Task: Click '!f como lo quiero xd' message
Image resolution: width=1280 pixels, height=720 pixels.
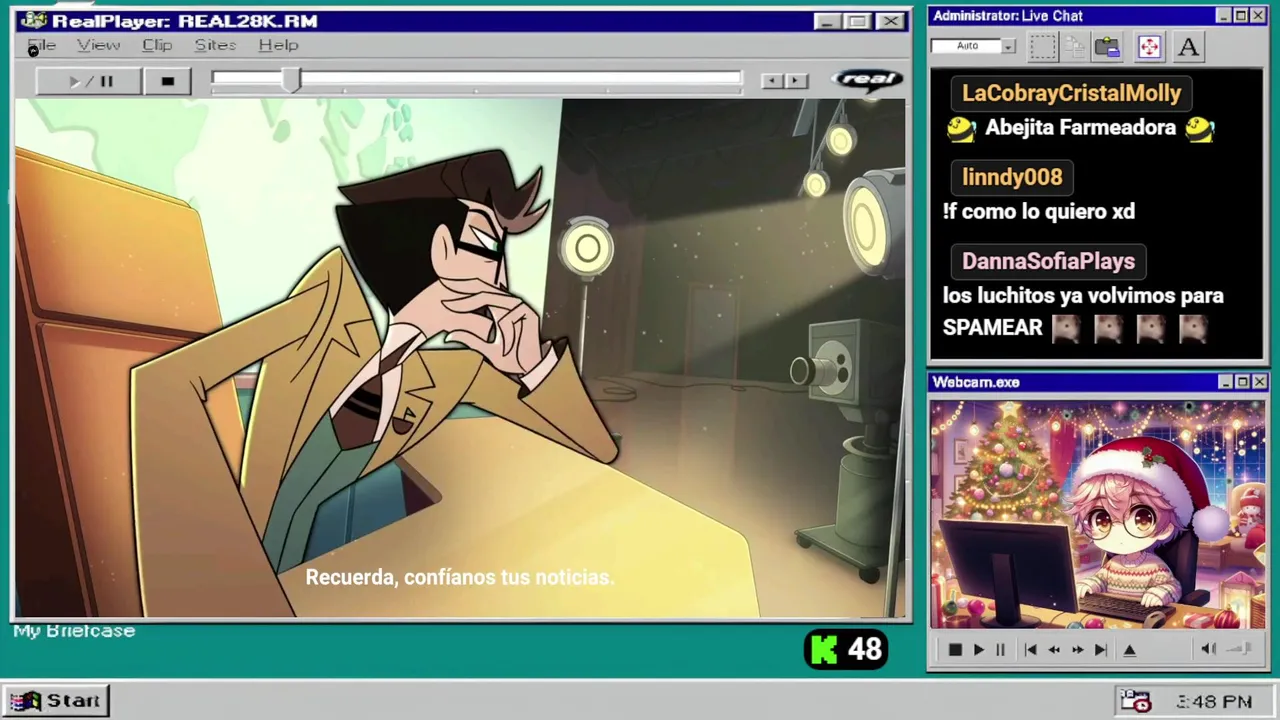Action: 1039,211
